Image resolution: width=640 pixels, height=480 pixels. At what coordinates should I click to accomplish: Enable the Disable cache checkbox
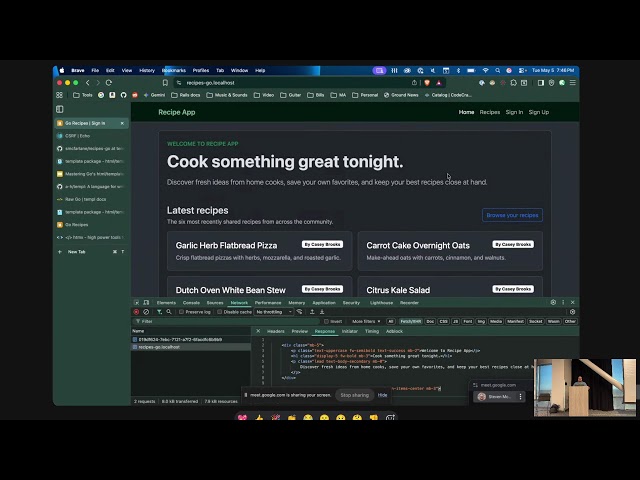click(220, 312)
